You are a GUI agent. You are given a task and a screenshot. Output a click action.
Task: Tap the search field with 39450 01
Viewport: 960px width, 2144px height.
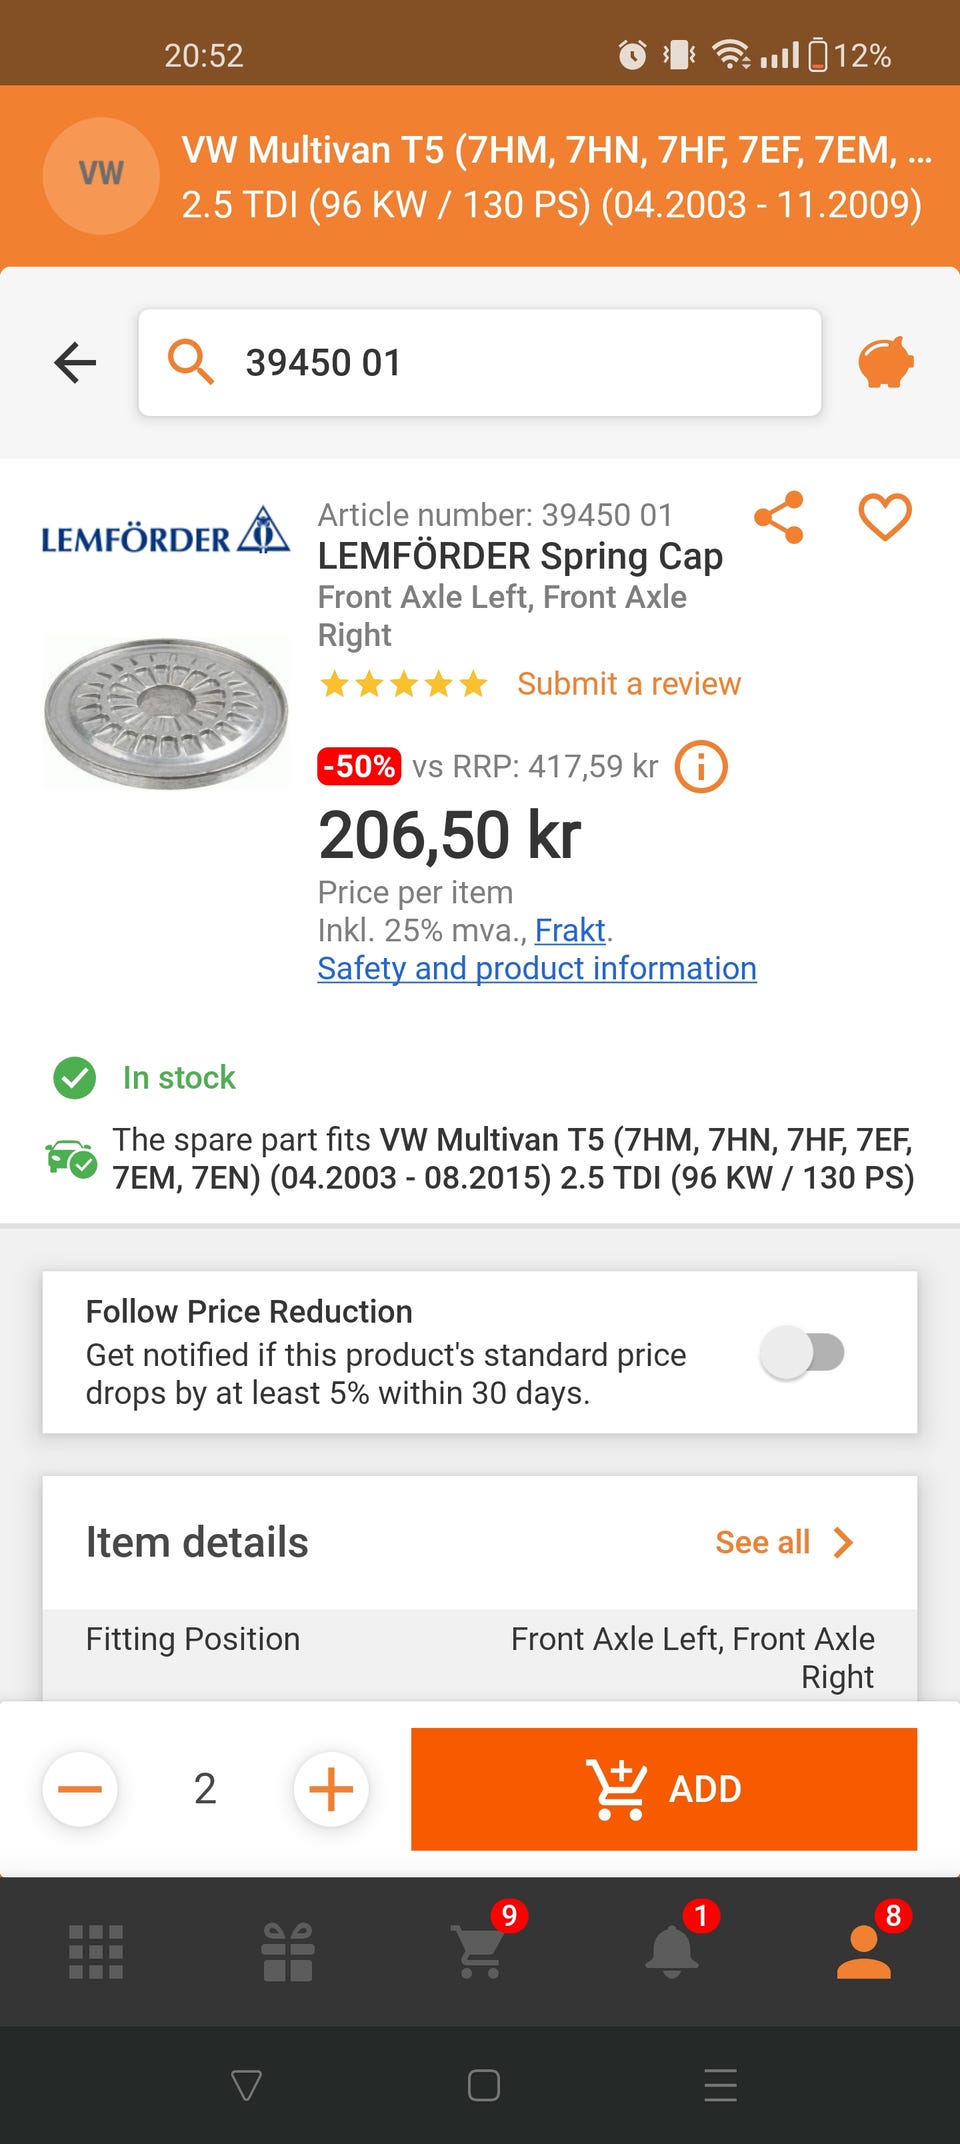coord(480,362)
